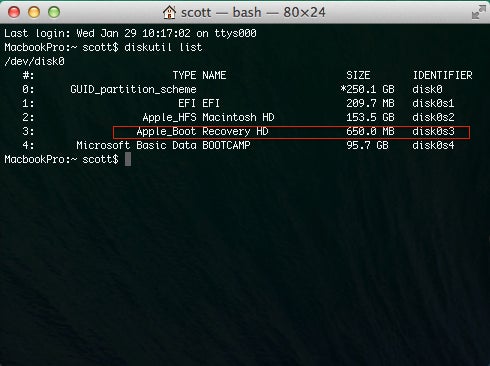Click the "/dev/disk0" line
490x366 pixels.
click(34, 61)
